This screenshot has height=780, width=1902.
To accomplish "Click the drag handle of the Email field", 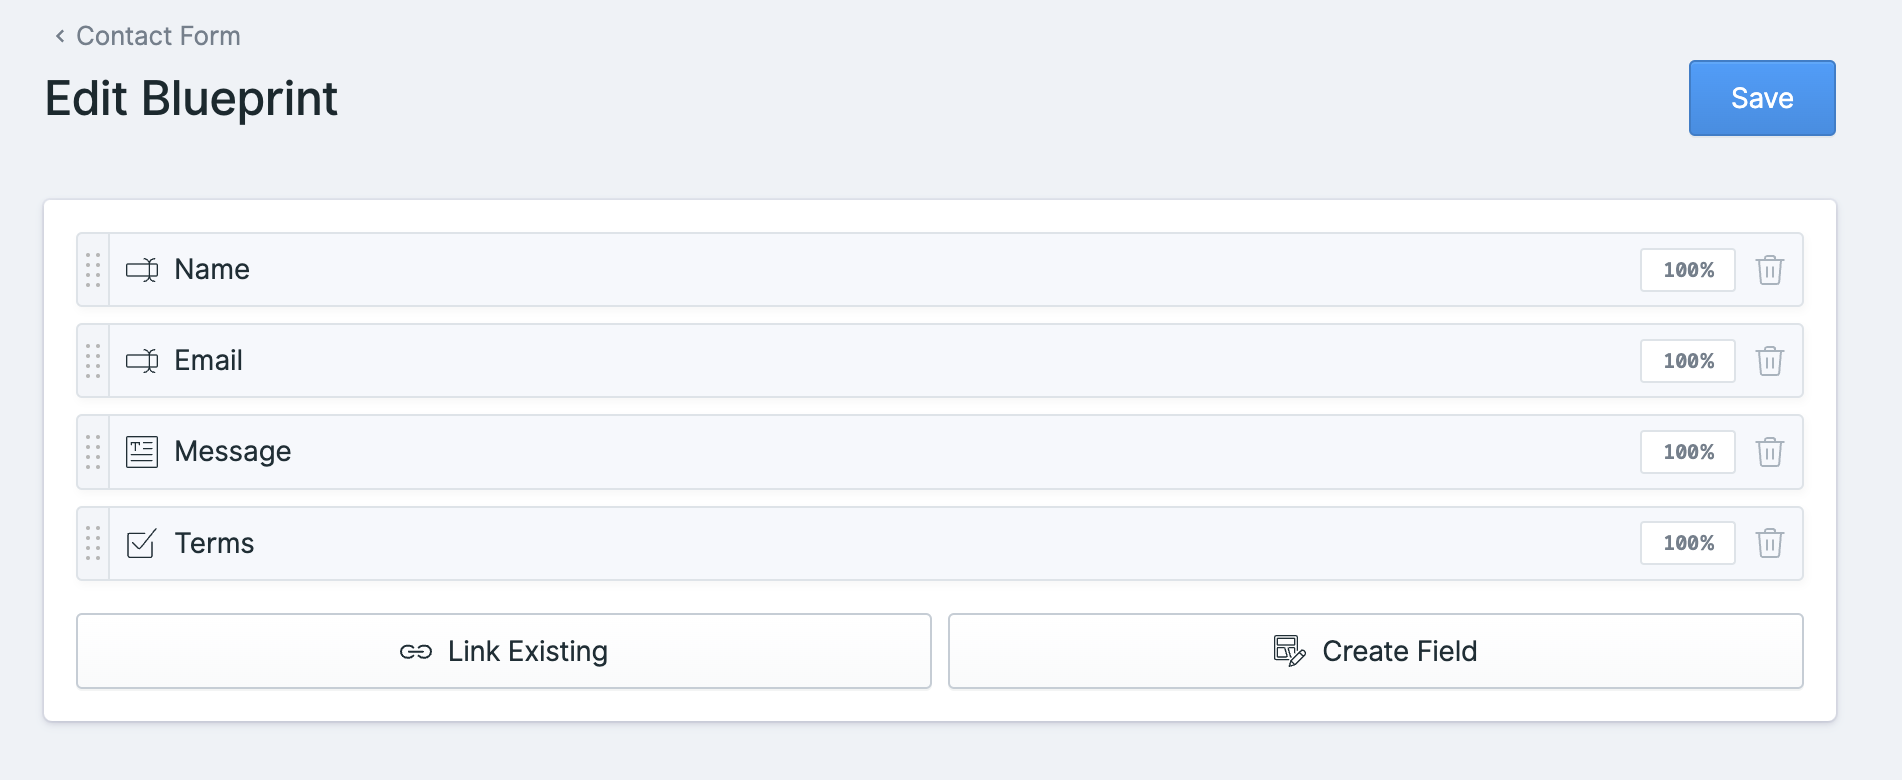I will coord(92,361).
